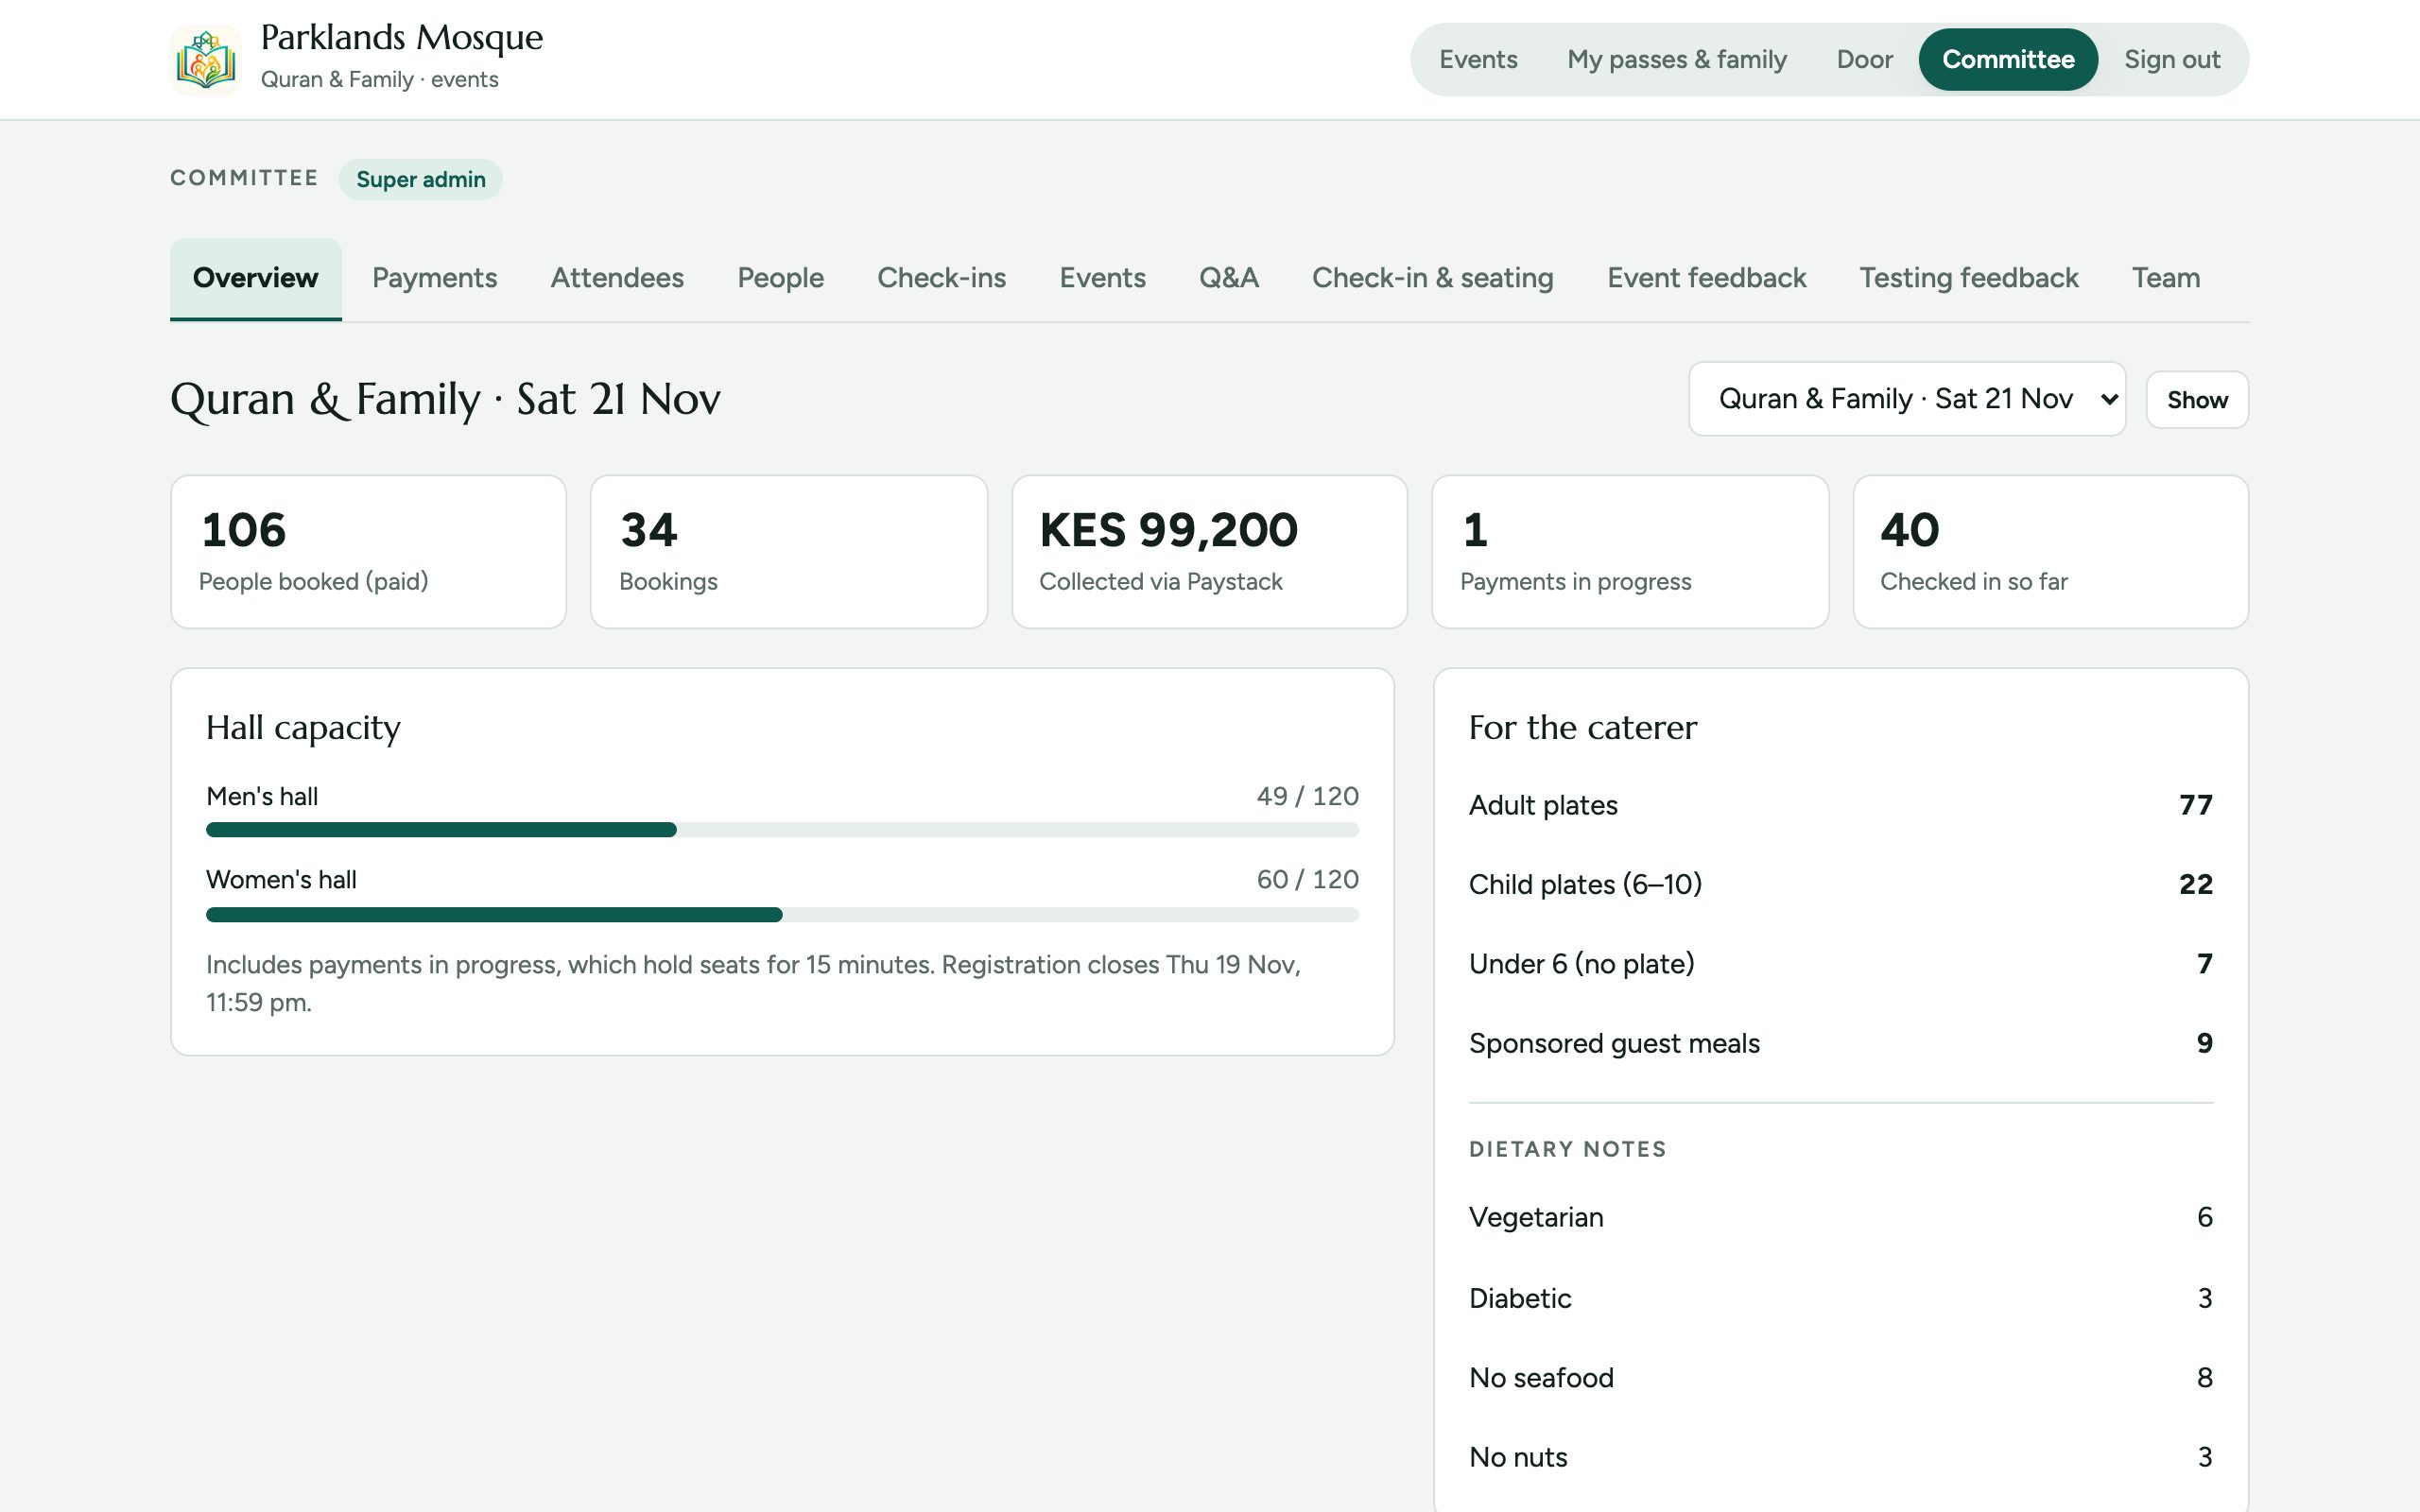Viewport: 2420px width, 1512px height.
Task: Click the Super admin badge
Action: point(420,180)
